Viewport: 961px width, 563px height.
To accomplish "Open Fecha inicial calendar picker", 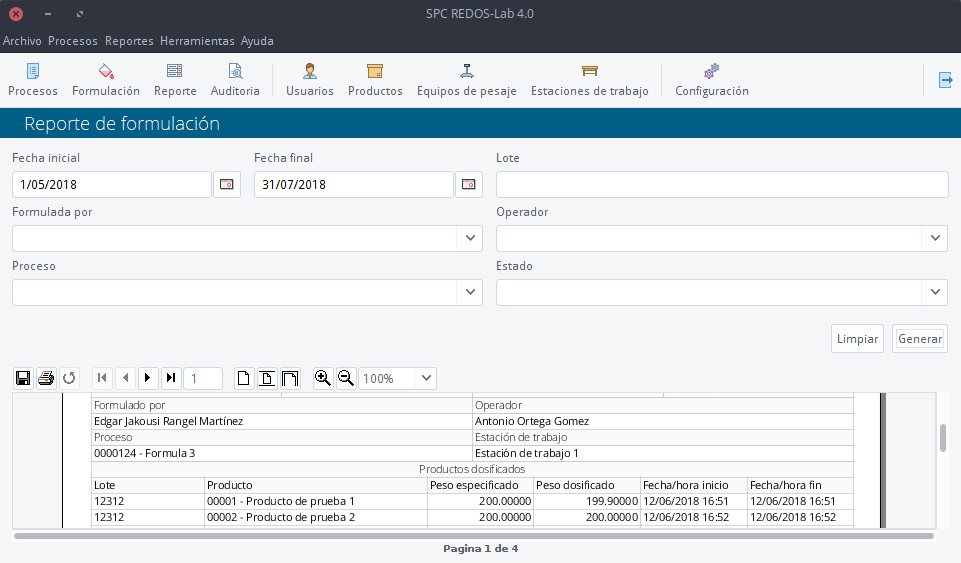I will [227, 185].
